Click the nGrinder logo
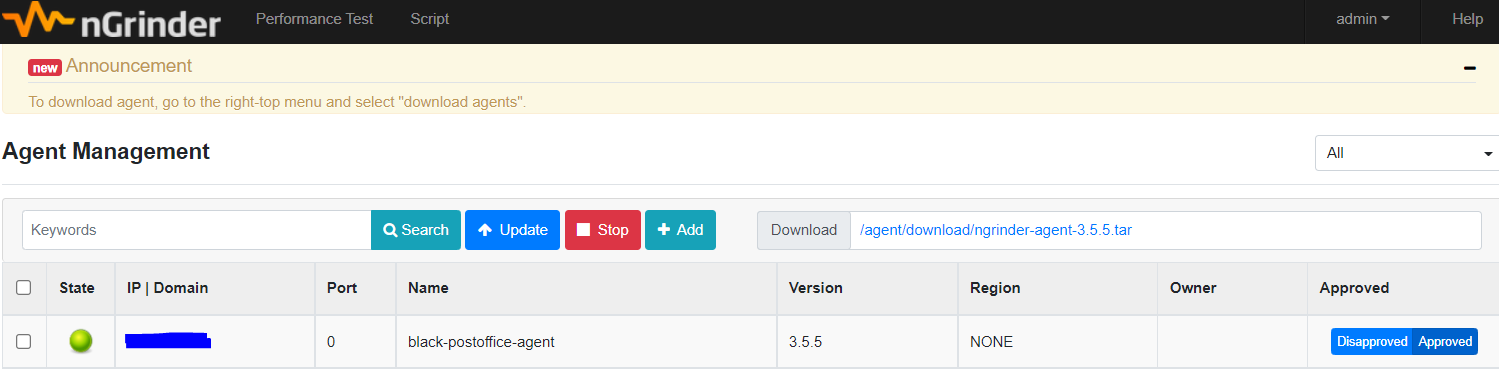This screenshot has height=370, width=1499. pos(111,20)
